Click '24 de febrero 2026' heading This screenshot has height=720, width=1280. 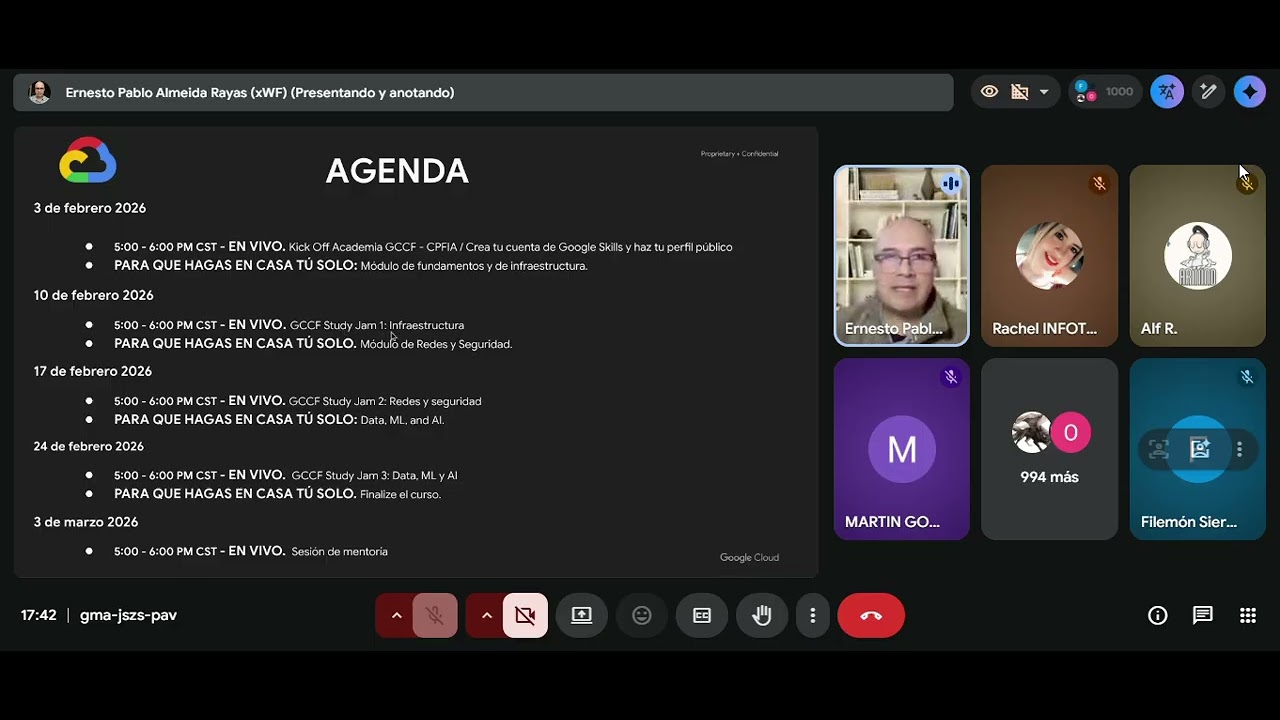89,446
